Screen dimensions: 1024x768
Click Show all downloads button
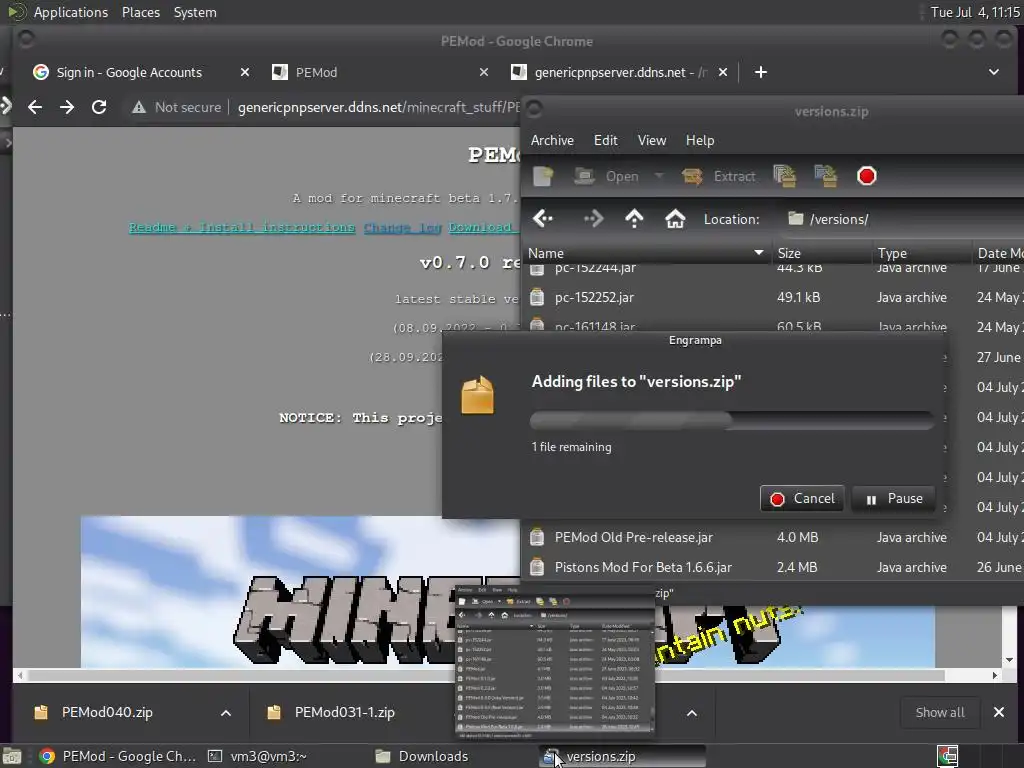point(939,712)
